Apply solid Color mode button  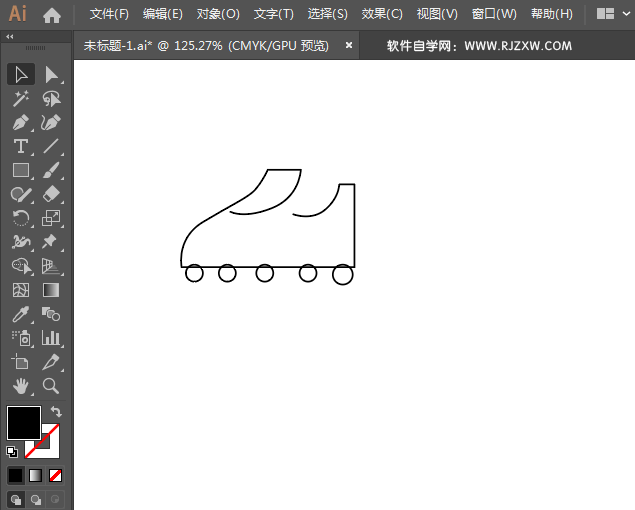click(x=16, y=475)
